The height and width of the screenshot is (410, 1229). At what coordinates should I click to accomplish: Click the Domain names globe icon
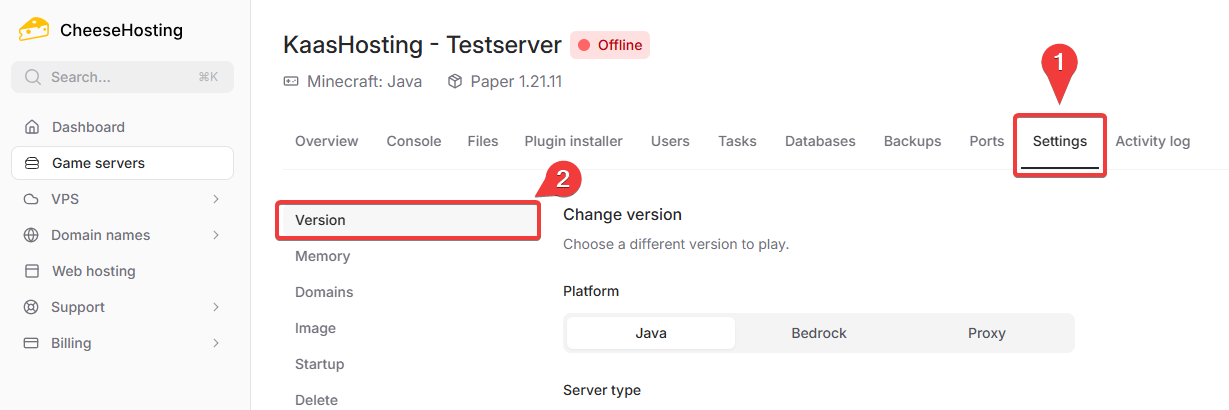point(33,235)
